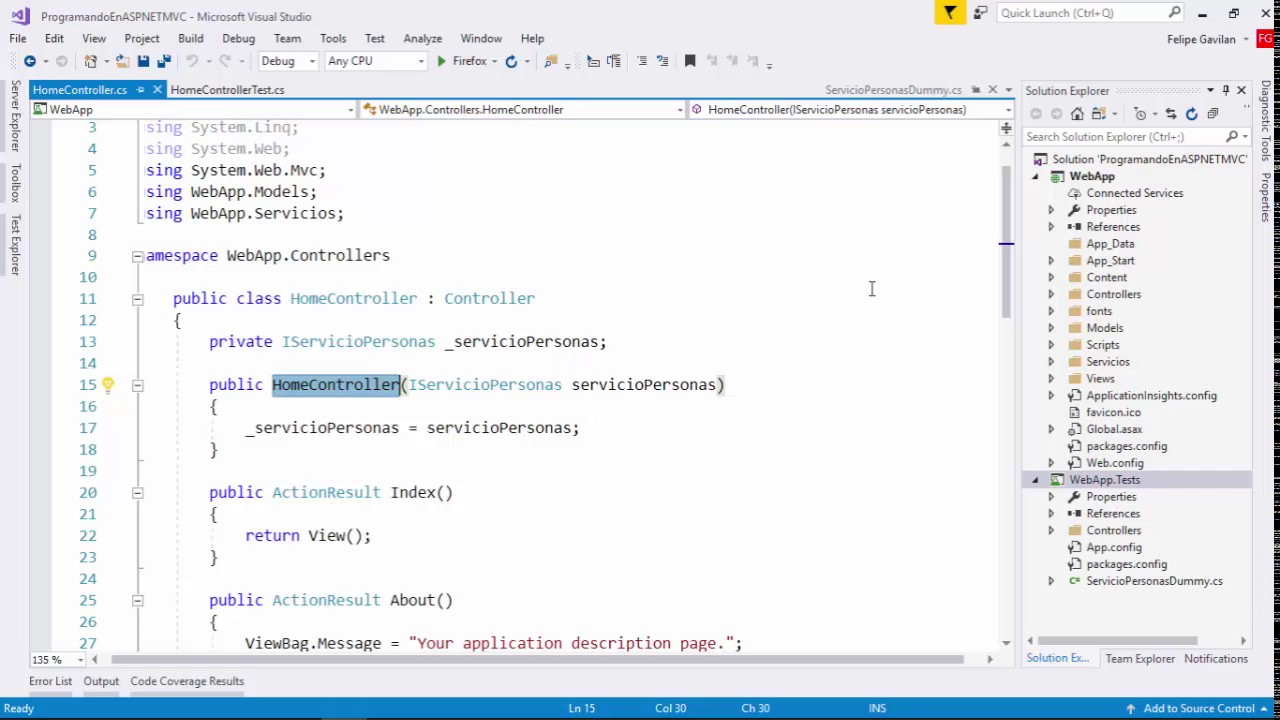Refresh the Solution Explorer tree

coord(1191,113)
